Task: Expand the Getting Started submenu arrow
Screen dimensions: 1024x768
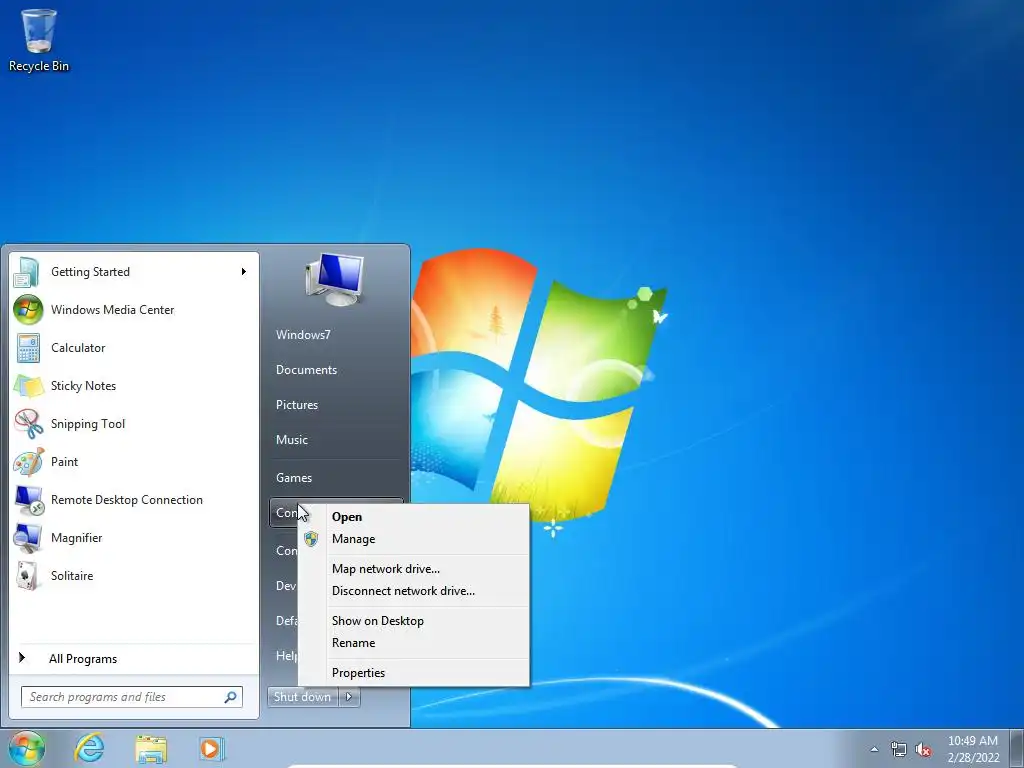Action: coord(244,272)
